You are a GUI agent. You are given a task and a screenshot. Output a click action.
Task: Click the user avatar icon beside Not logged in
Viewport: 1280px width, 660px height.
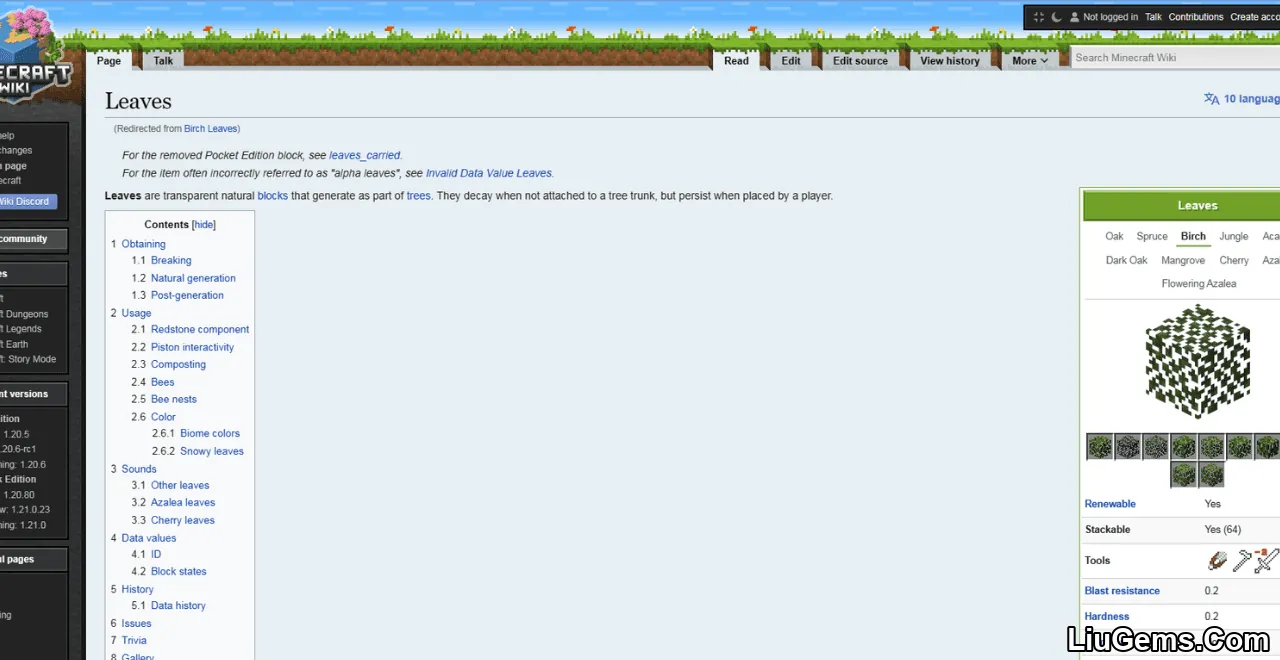tap(1075, 17)
